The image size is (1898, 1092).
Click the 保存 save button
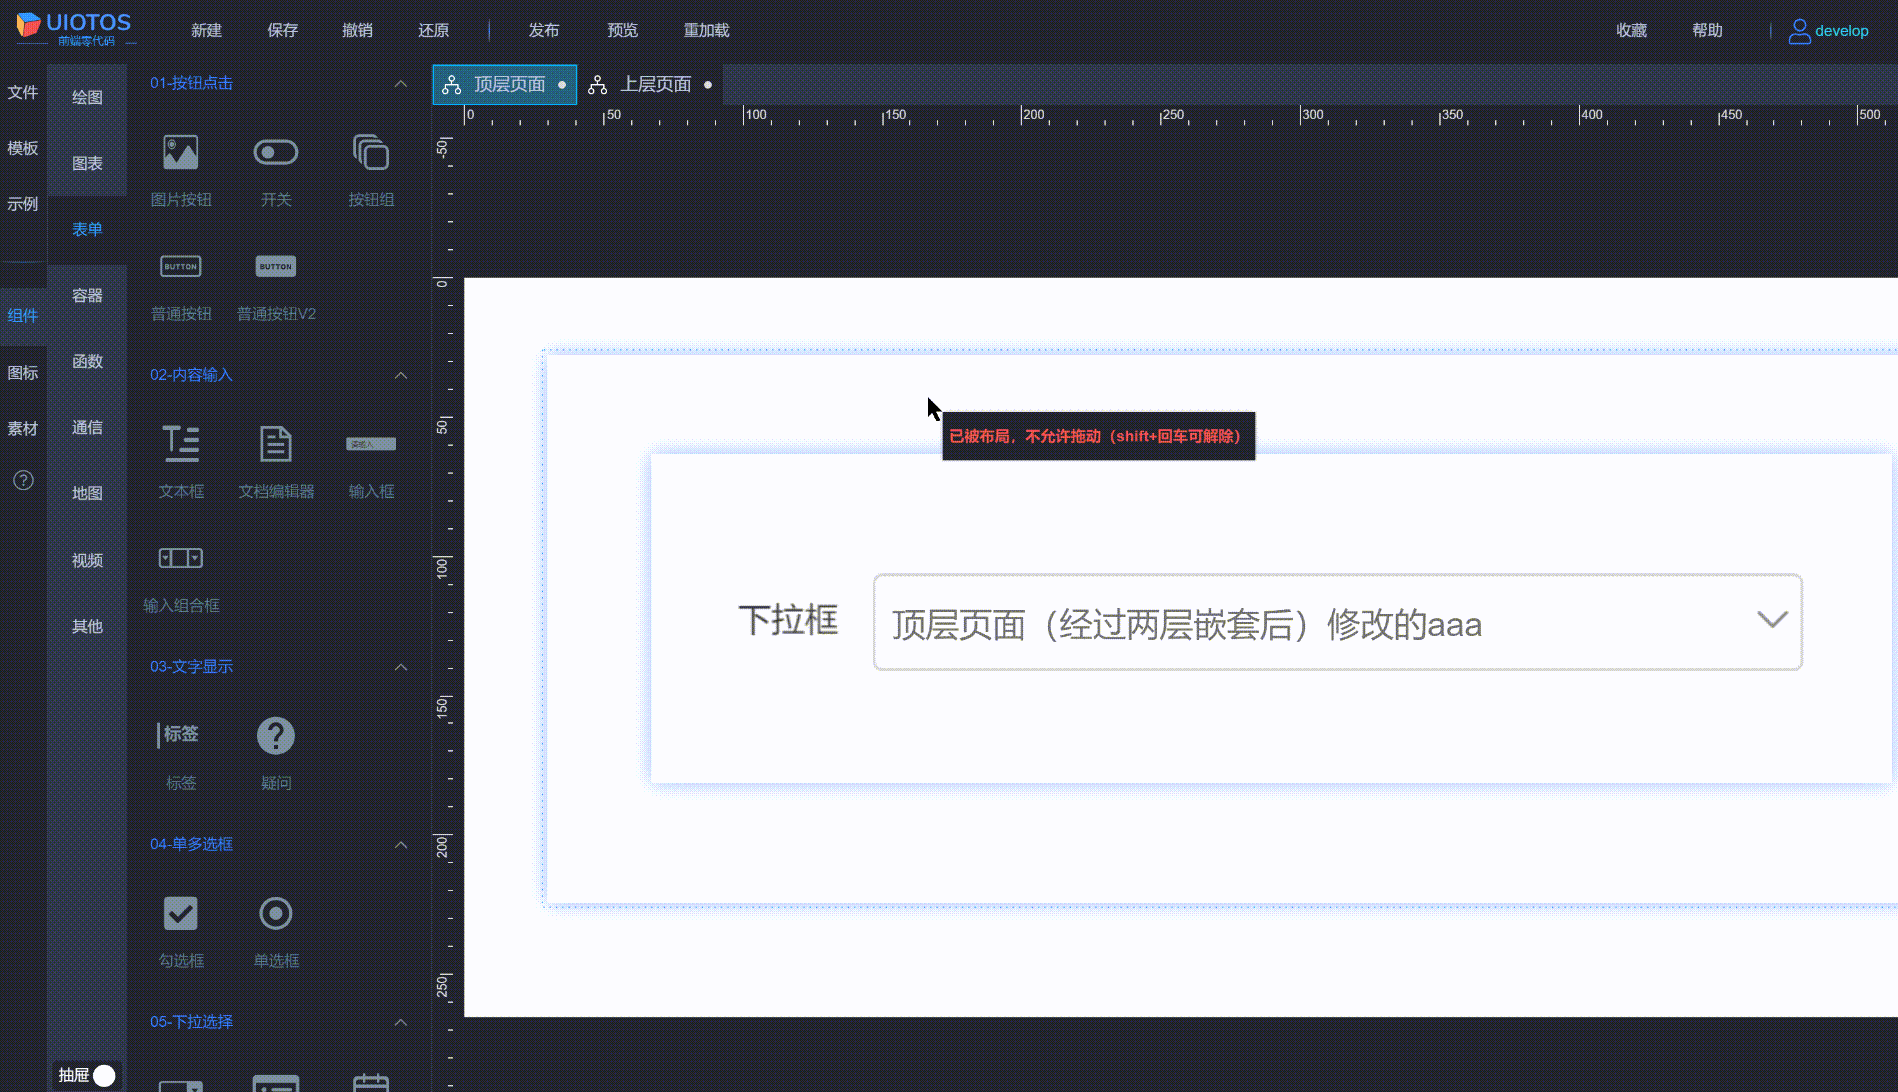(x=282, y=30)
